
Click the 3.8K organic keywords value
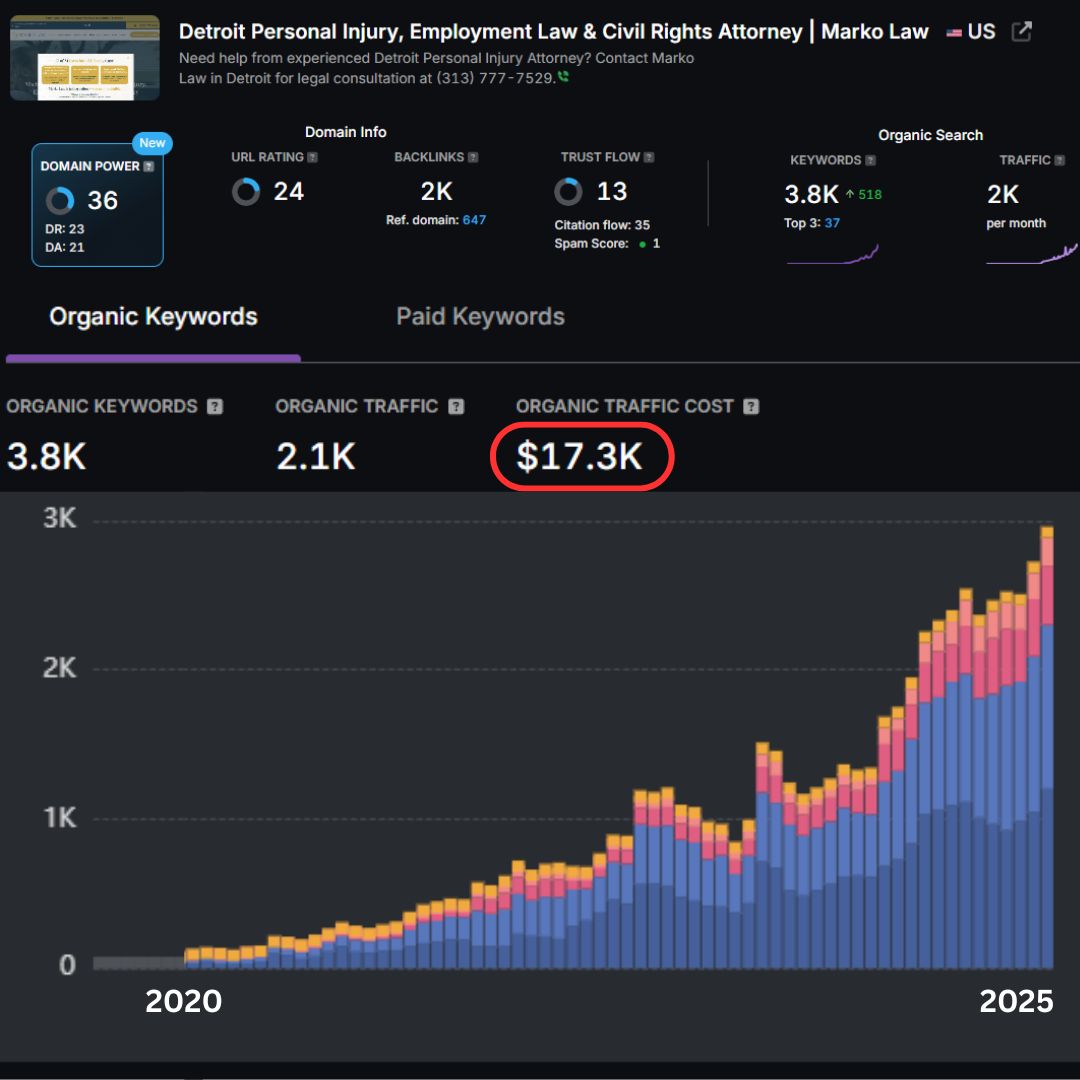tap(47, 456)
